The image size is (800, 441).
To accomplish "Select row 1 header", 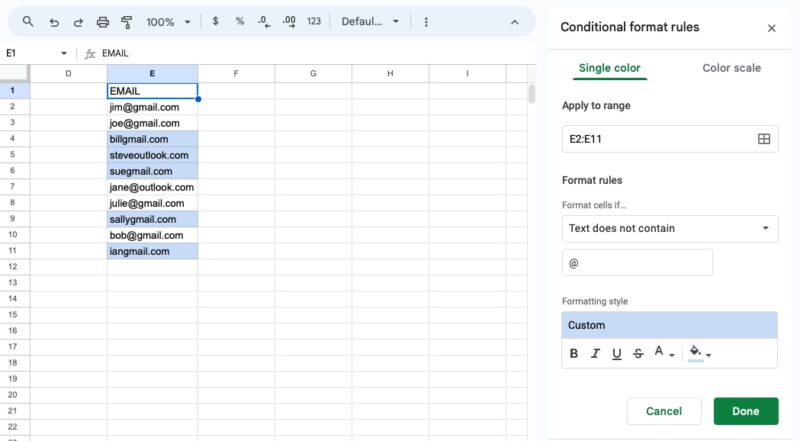I will [x=13, y=90].
